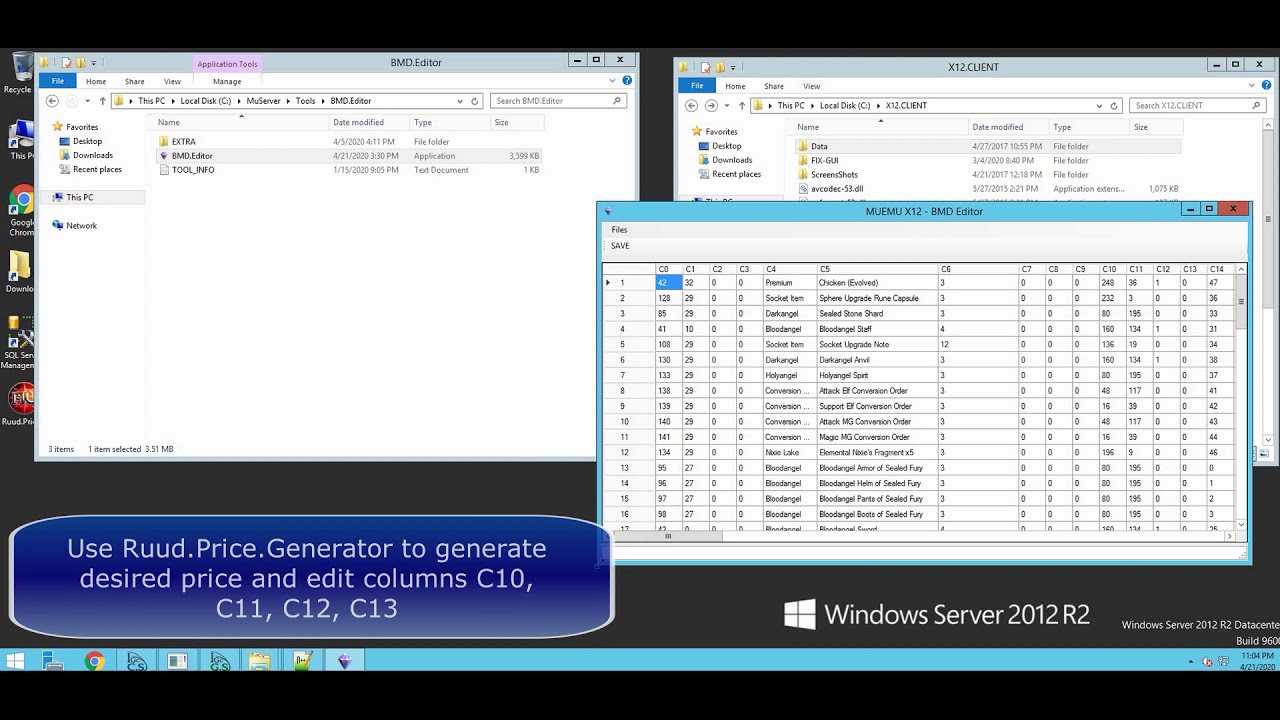Click SAVE in the BMD Editor
1280x720 pixels.
(x=620, y=246)
